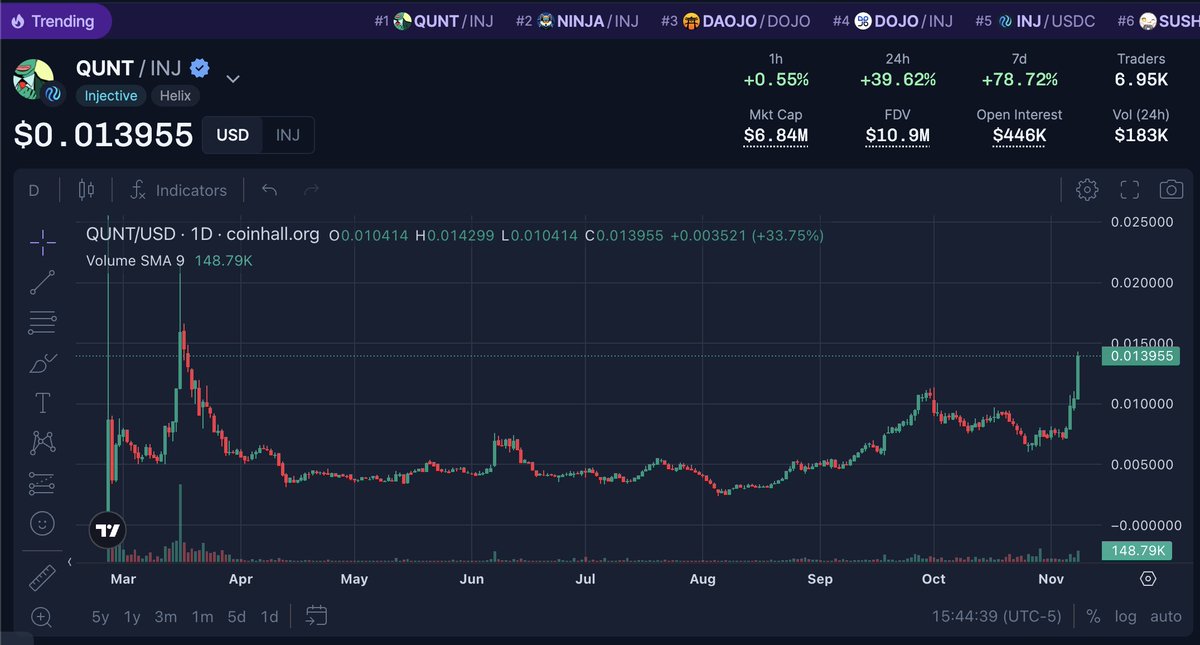Open the Fibonacci retracement tool

tap(42, 322)
